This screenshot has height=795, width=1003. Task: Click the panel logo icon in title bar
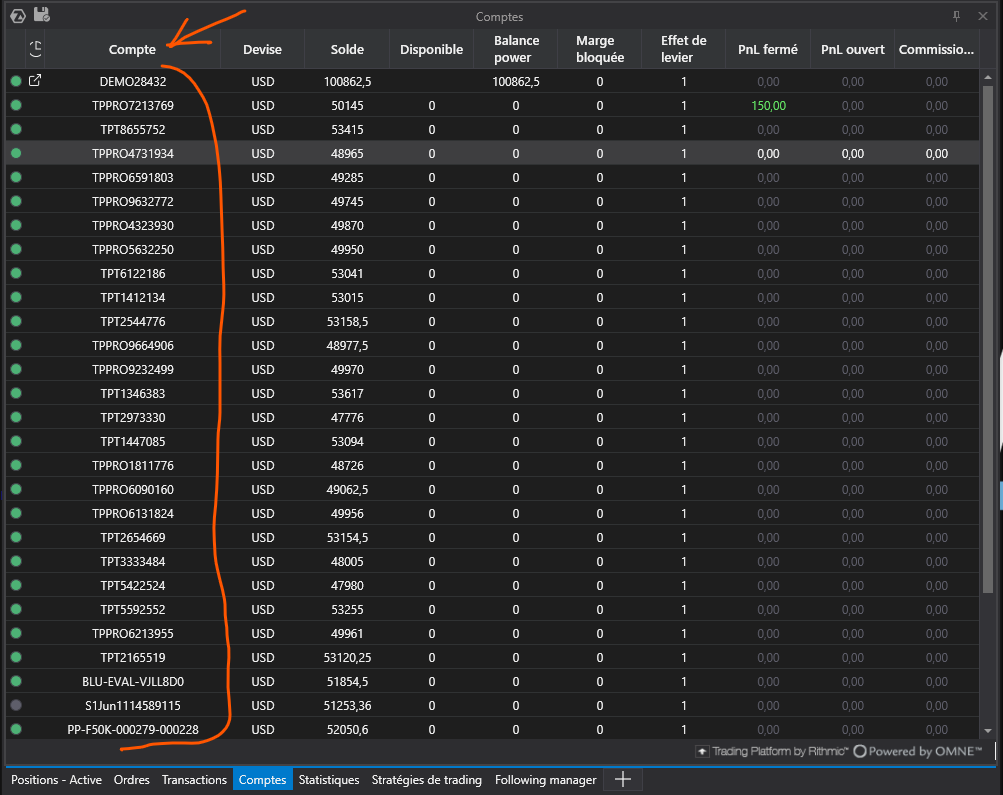coord(18,16)
